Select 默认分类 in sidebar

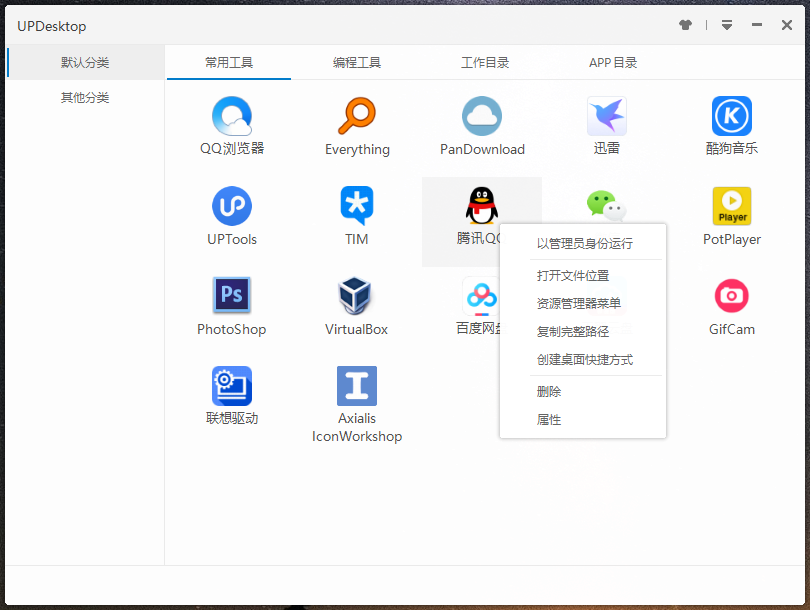click(x=85, y=62)
